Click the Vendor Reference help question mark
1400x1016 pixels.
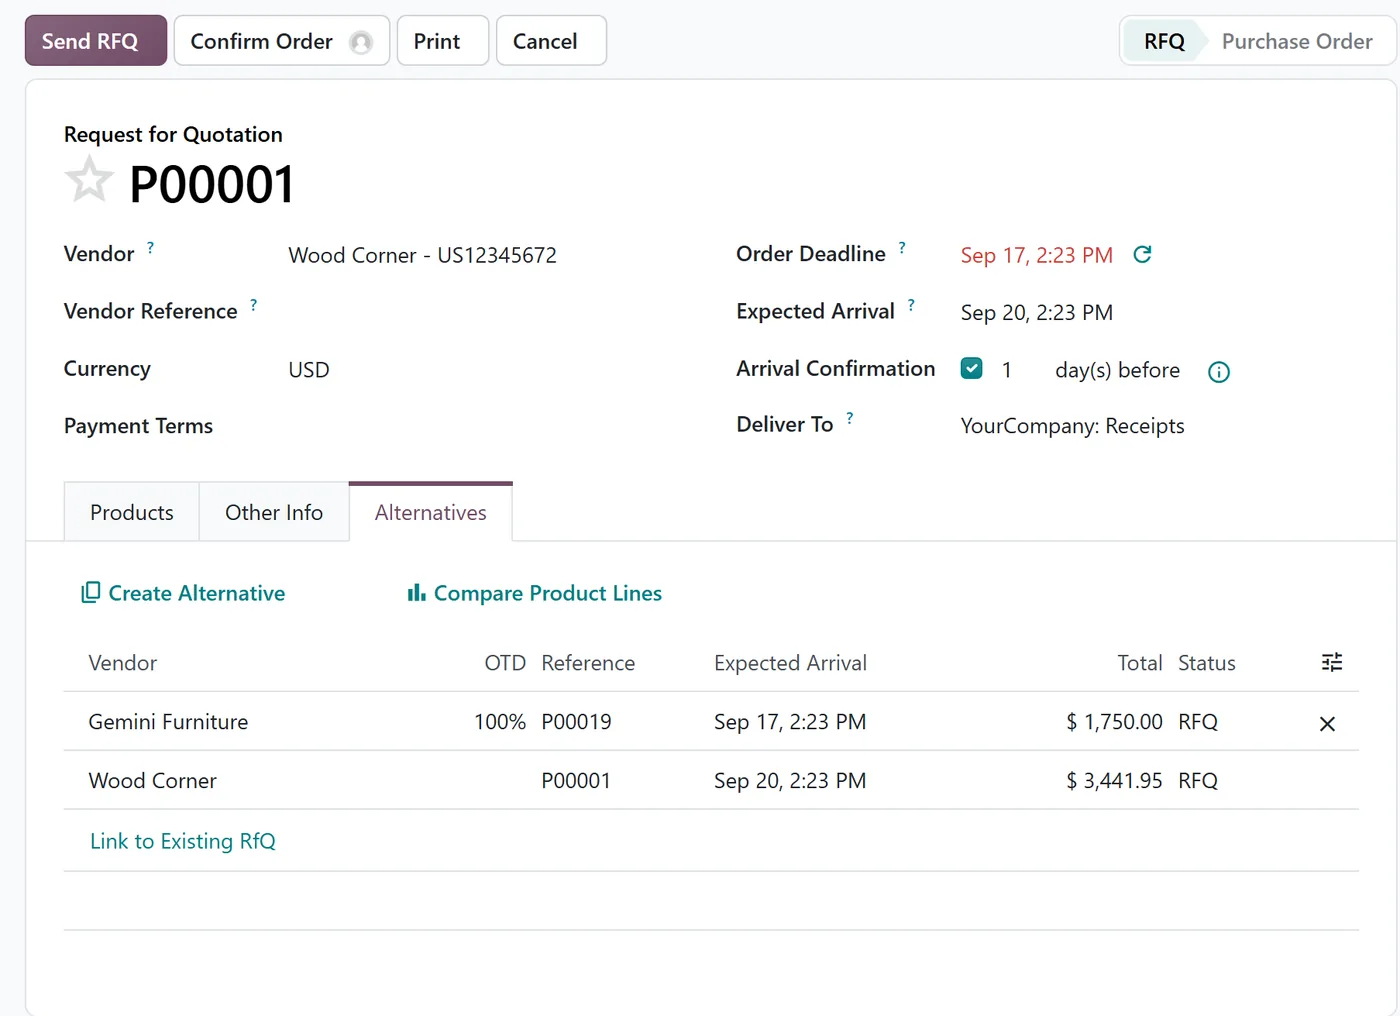[x=253, y=305]
